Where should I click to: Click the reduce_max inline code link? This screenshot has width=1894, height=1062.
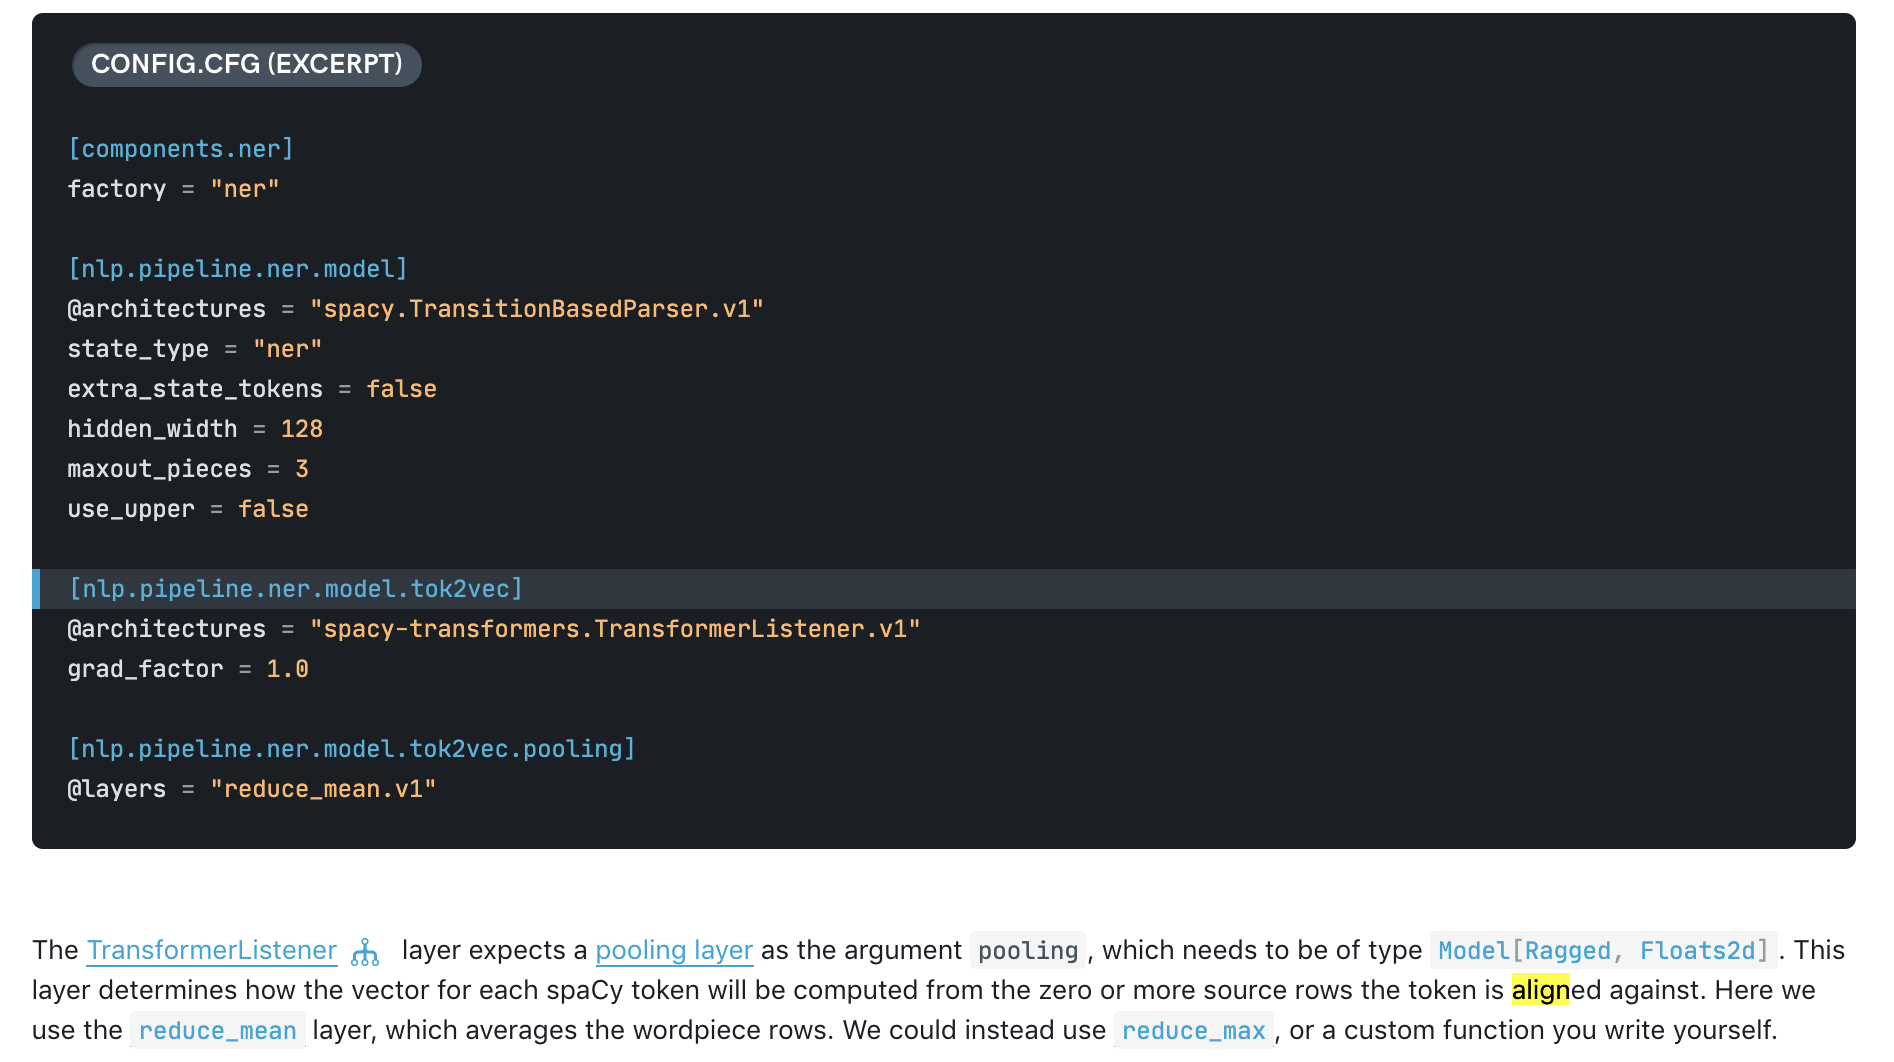pyautogui.click(x=1193, y=1030)
